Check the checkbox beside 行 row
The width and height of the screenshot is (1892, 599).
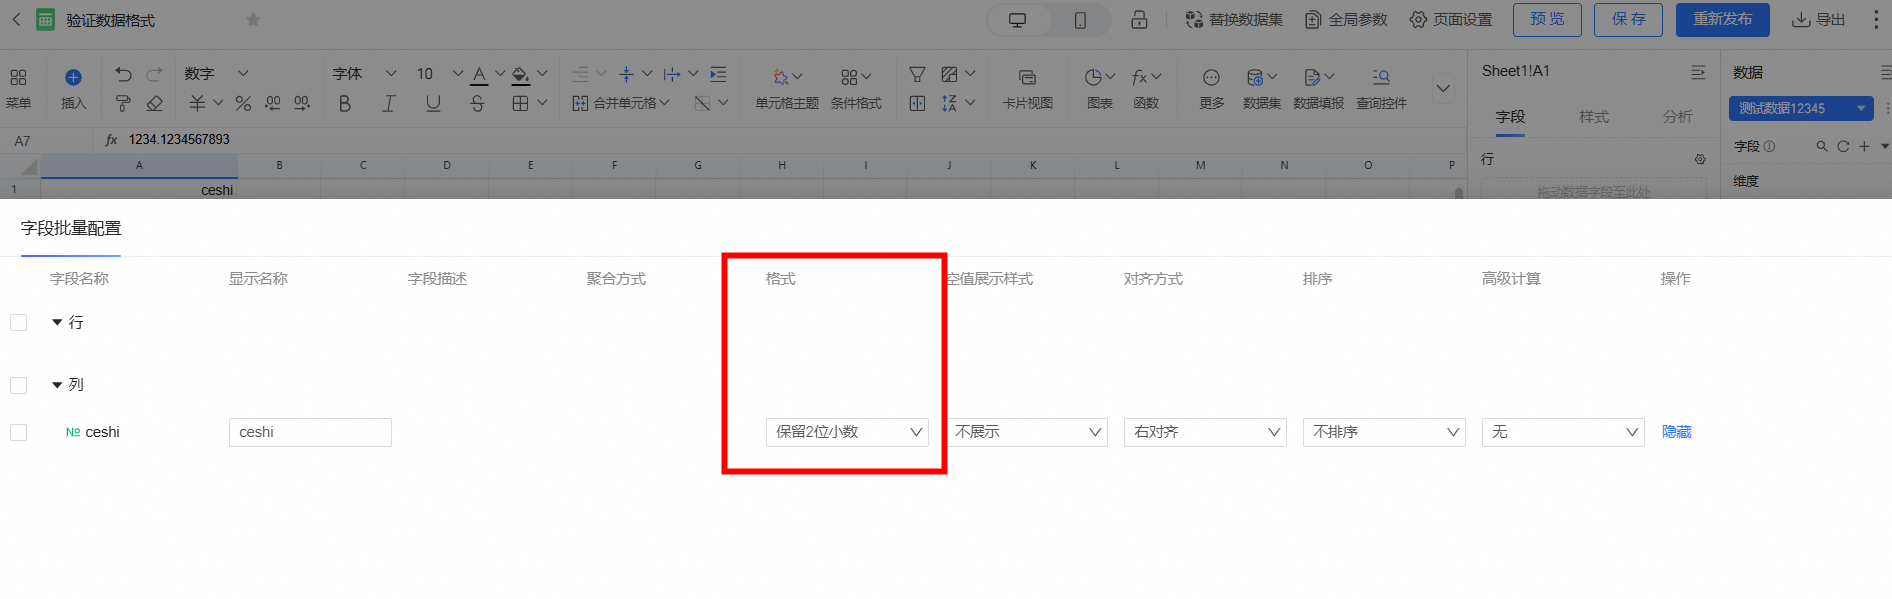[x=19, y=322]
